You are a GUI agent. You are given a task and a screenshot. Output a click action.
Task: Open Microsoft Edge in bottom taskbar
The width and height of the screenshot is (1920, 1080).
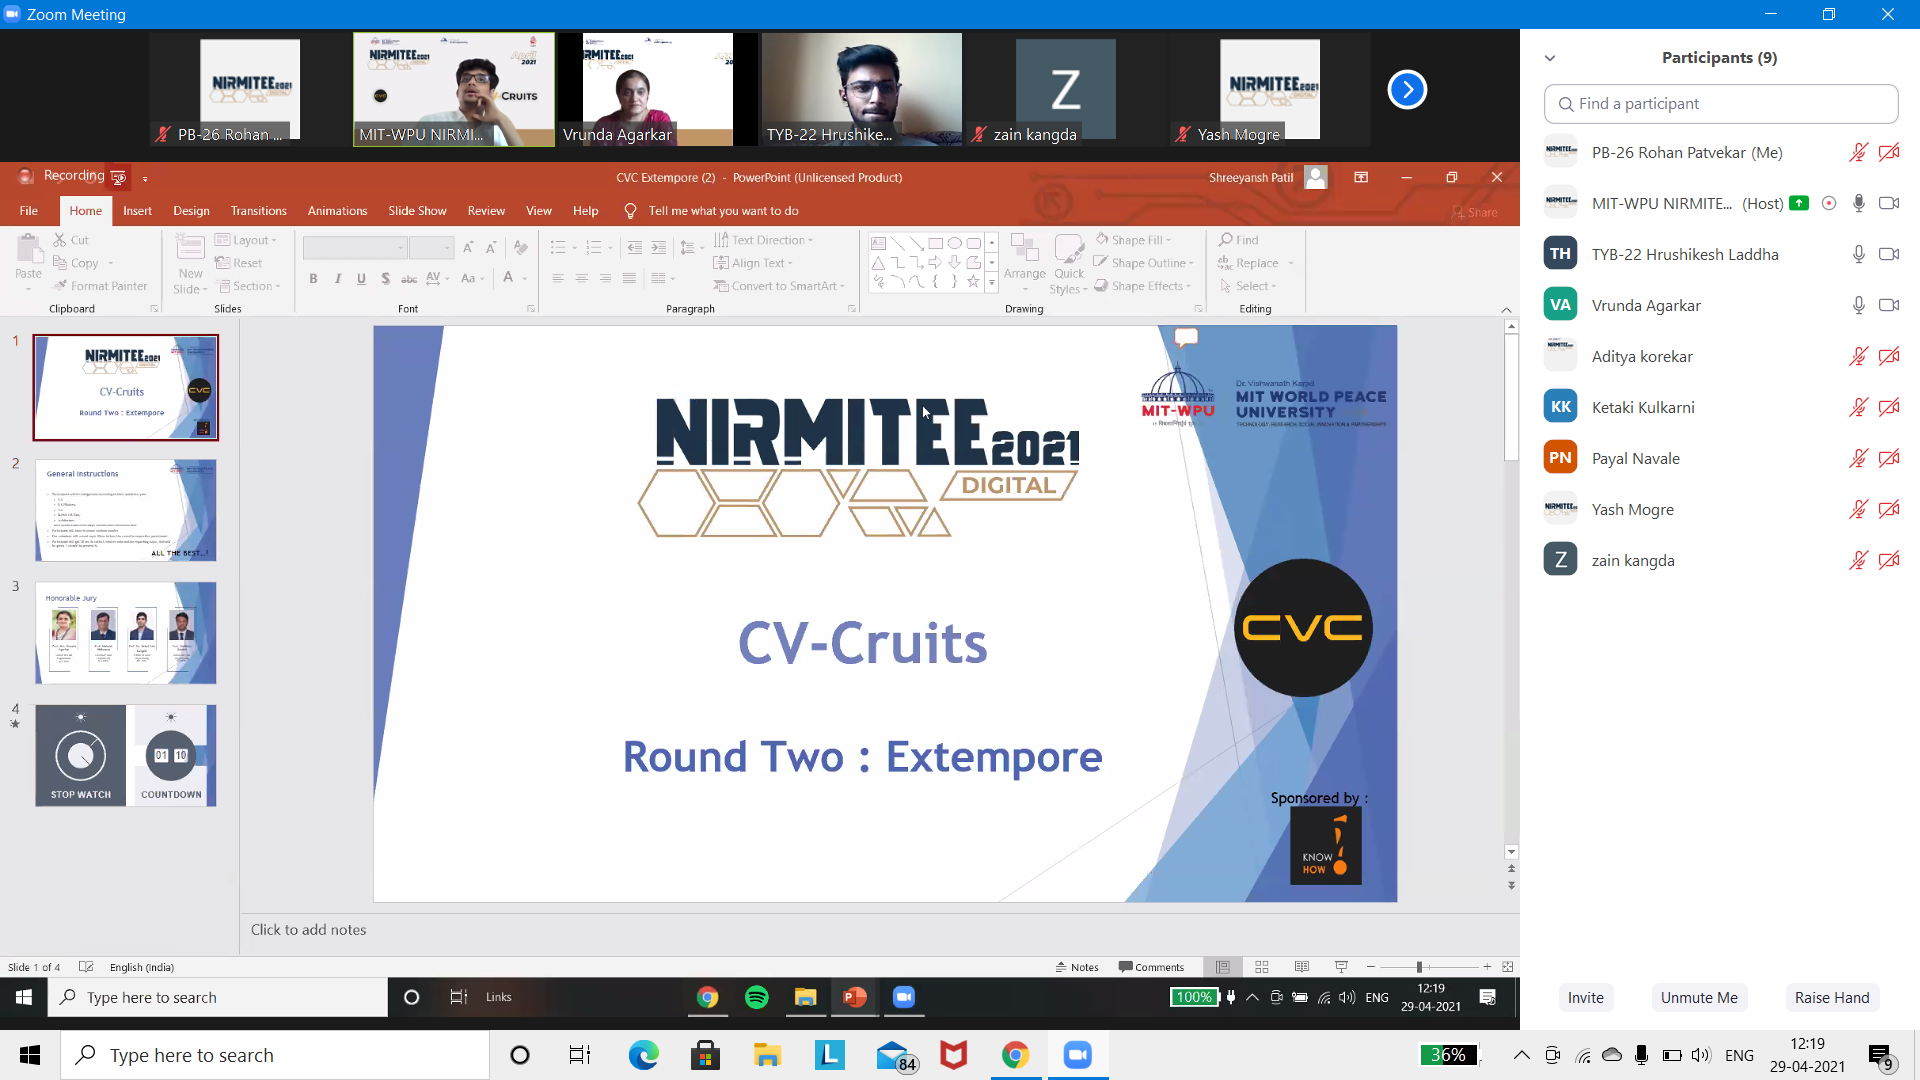point(644,1055)
